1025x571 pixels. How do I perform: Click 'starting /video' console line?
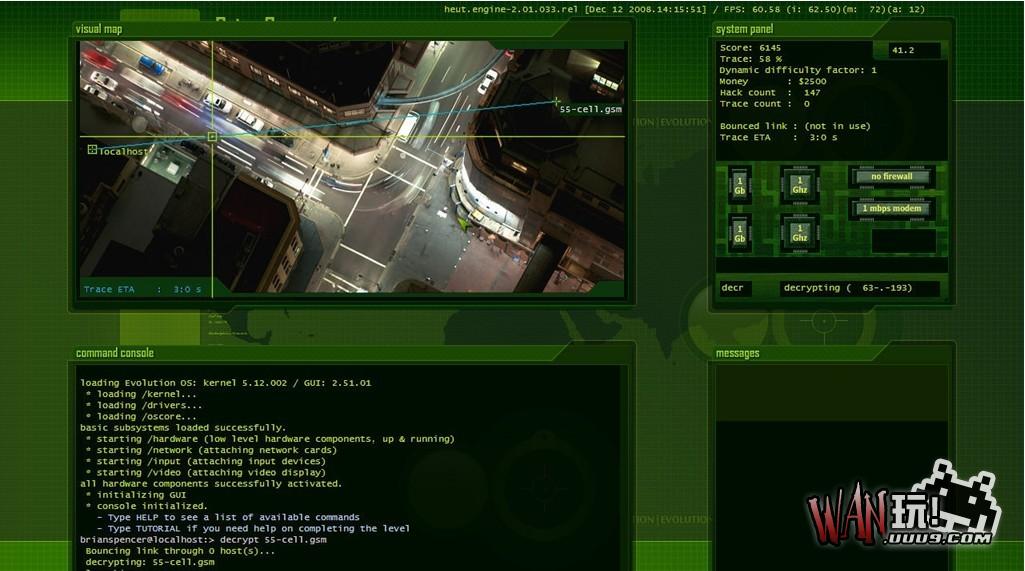(206, 472)
